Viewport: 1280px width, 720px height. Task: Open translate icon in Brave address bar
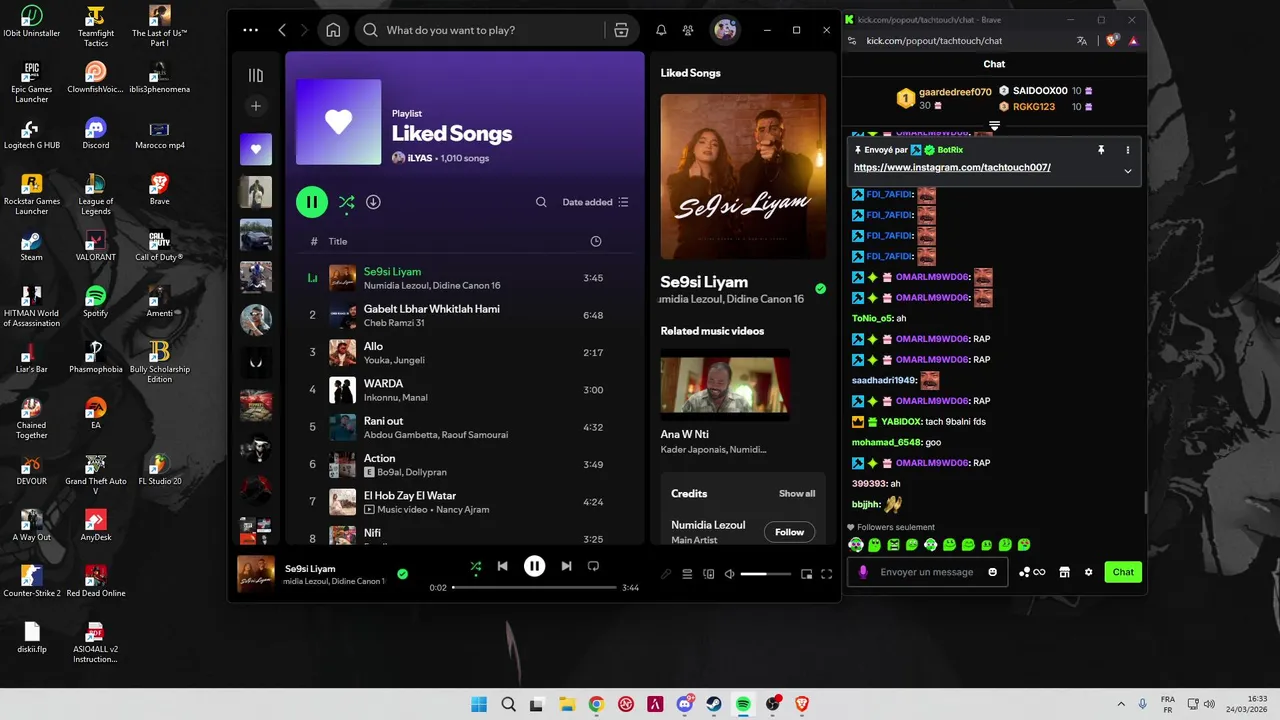1081,41
